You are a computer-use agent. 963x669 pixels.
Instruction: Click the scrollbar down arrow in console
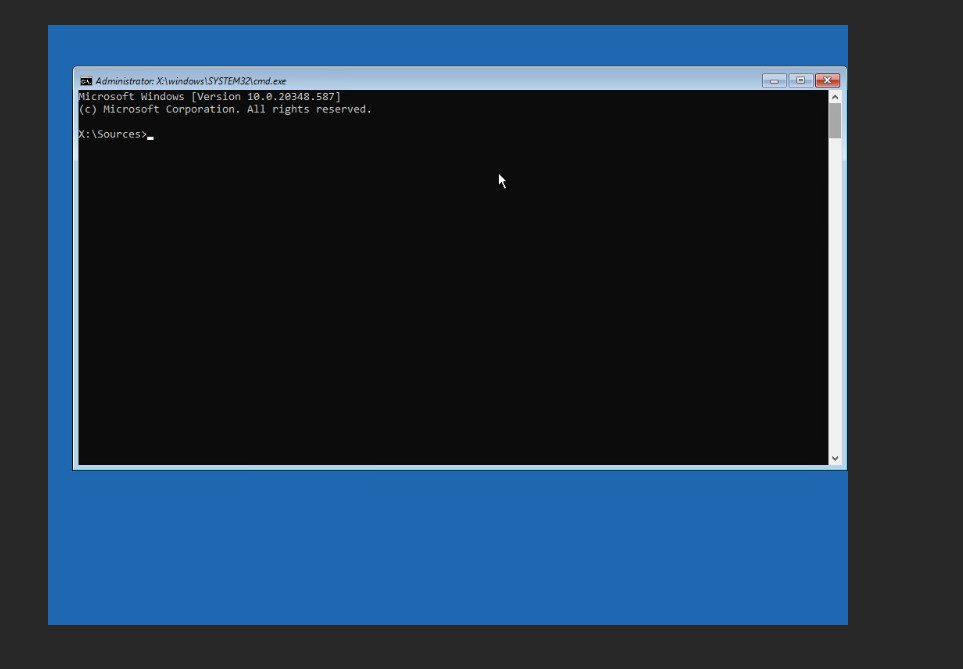pos(835,458)
